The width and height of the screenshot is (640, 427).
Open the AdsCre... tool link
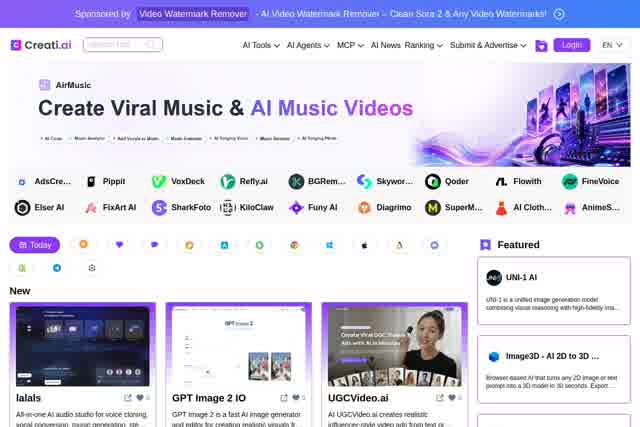coord(44,181)
